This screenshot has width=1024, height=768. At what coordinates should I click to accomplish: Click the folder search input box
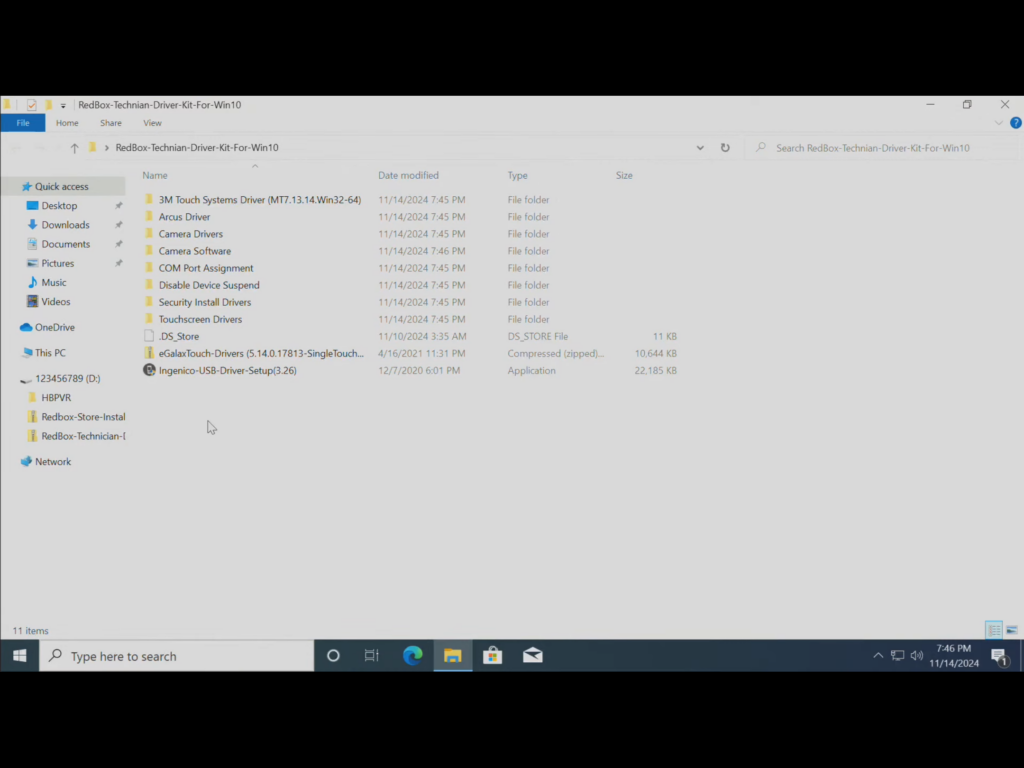[x=872, y=148]
